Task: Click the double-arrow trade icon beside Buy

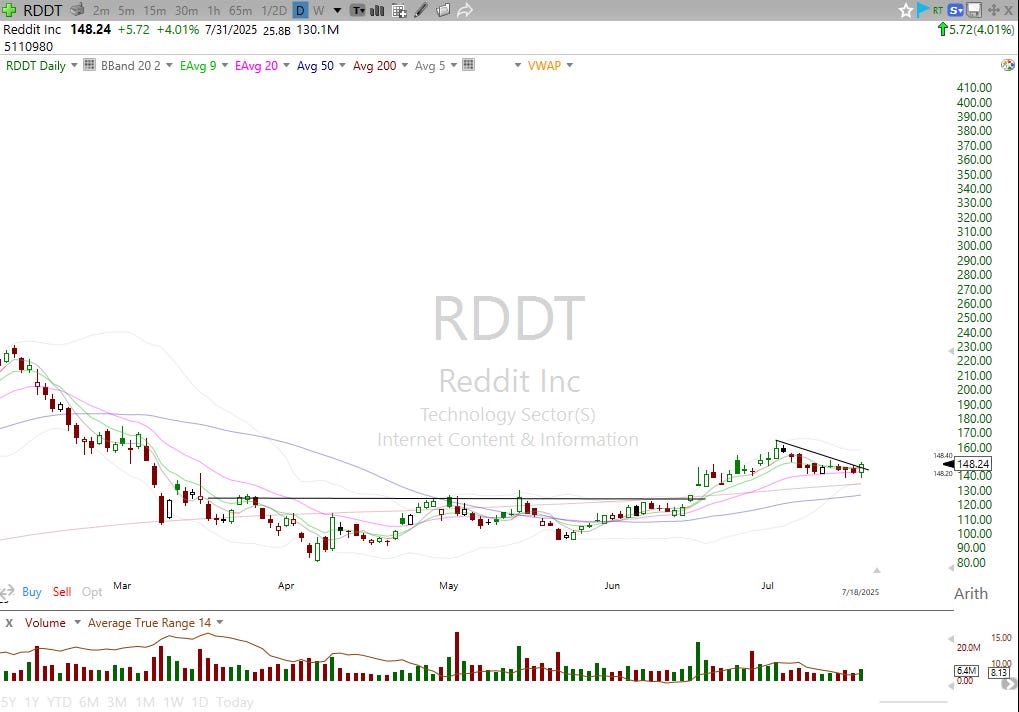Action: click(x=7, y=592)
